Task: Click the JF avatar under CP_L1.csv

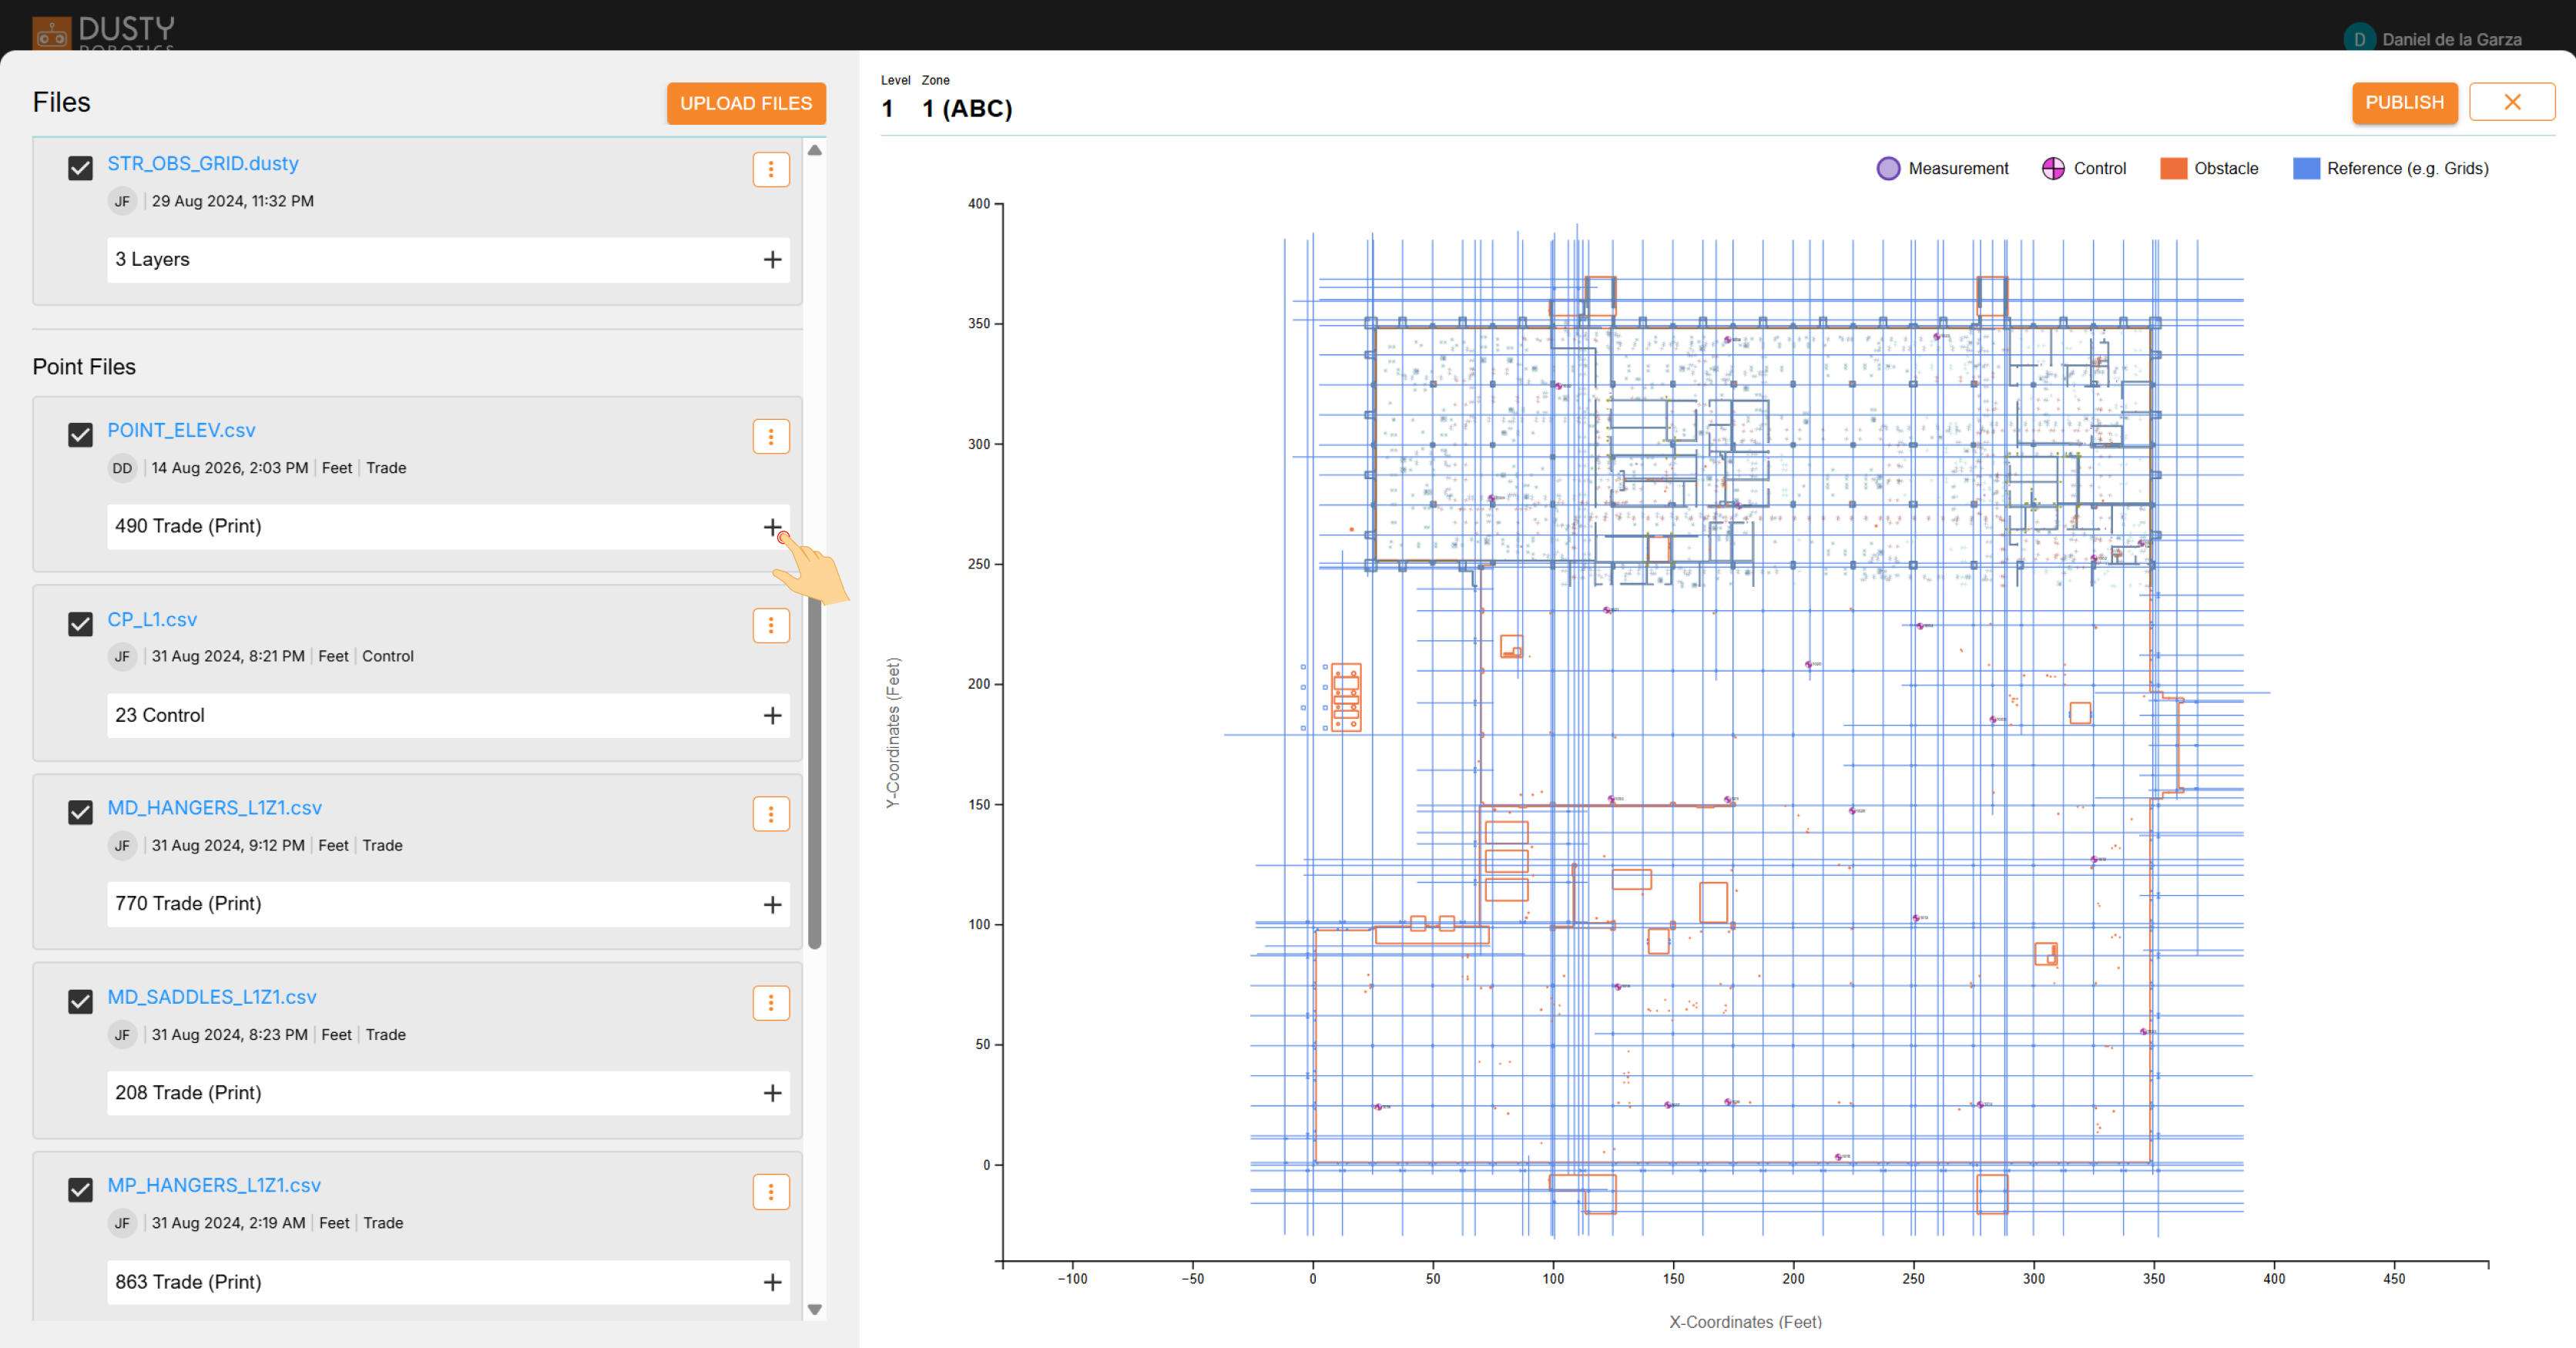Action: pyautogui.click(x=122, y=656)
